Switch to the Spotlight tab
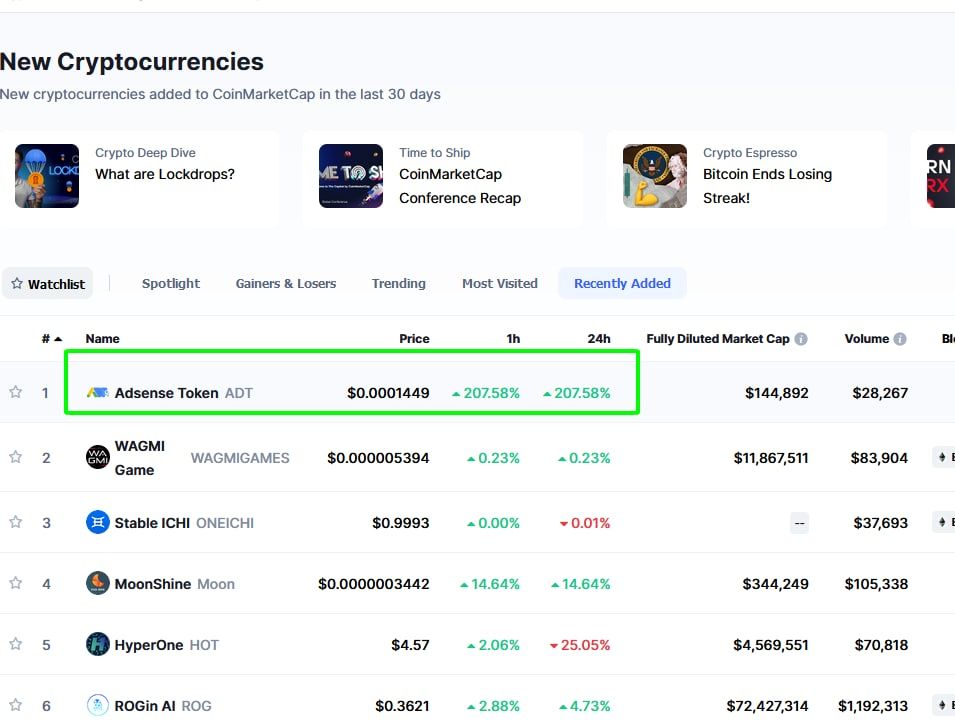This screenshot has width=955, height=728. 170,283
